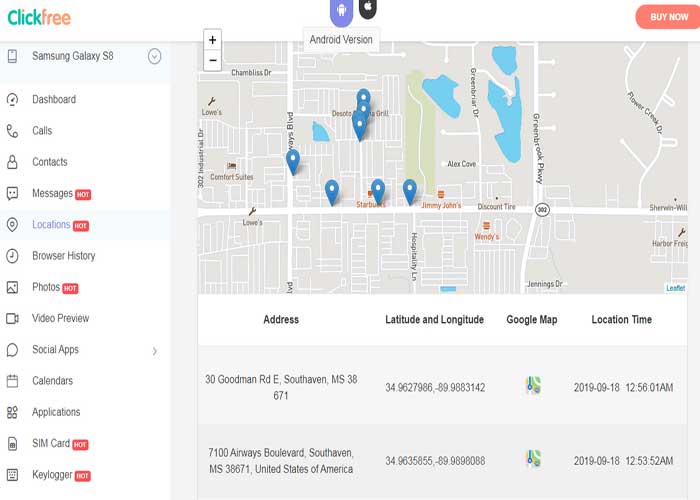
Task: Click the Address column header
Action: tap(281, 320)
